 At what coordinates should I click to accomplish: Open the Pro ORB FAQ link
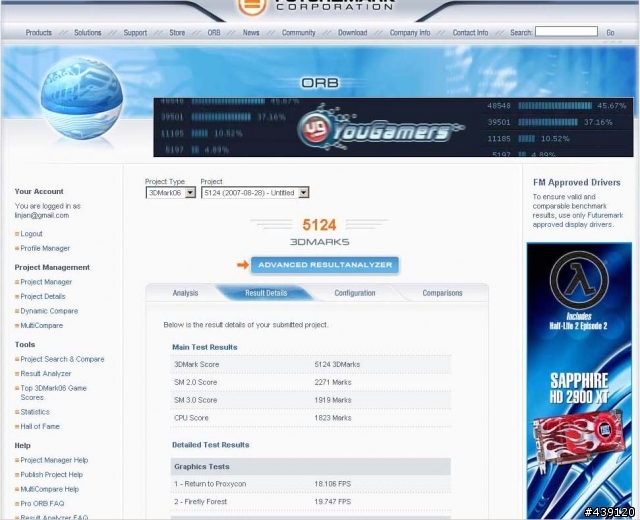coord(42,504)
